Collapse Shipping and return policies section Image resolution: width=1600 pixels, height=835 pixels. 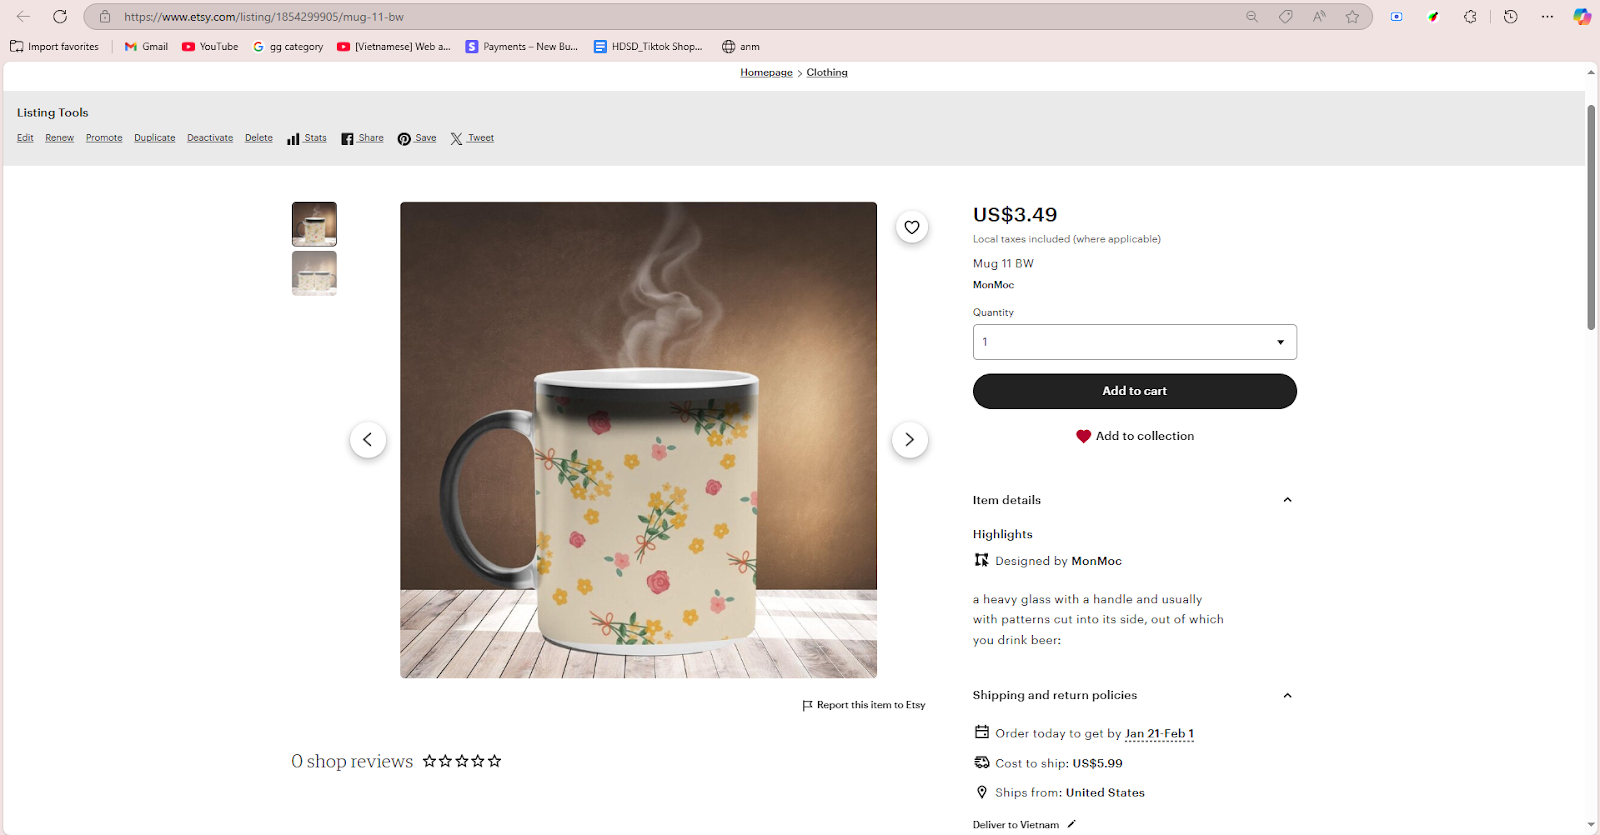coord(1287,695)
